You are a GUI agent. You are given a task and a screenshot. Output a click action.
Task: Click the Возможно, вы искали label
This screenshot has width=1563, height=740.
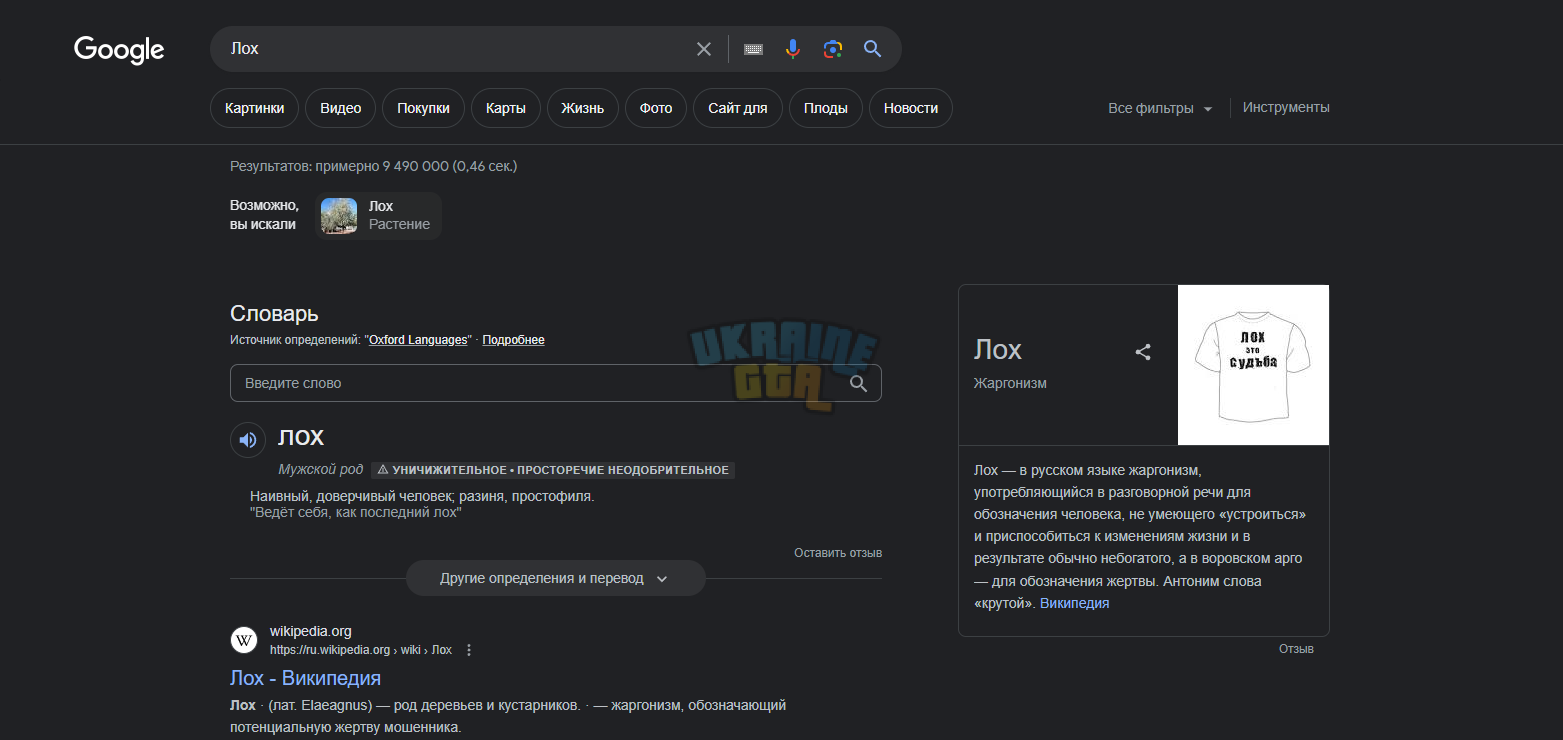(264, 215)
